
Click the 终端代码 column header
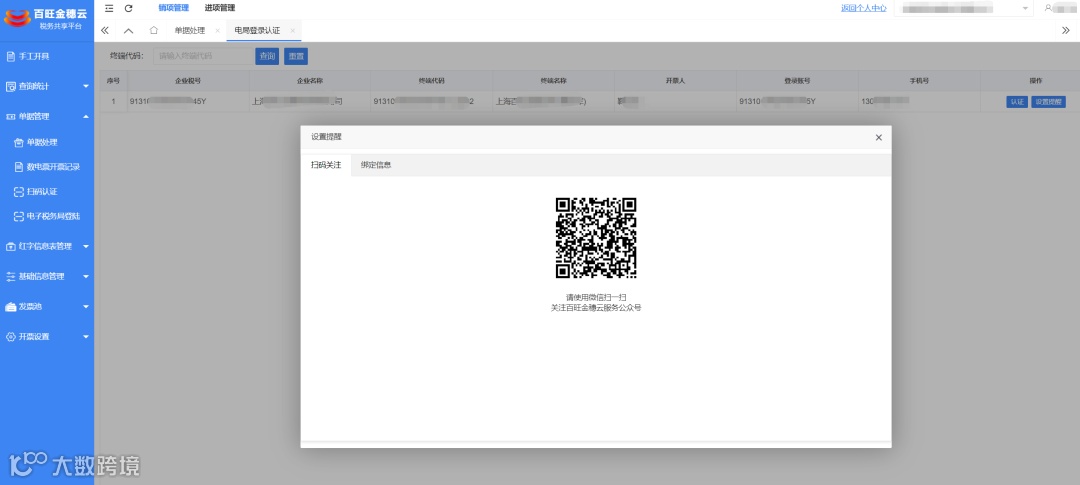pos(432,81)
